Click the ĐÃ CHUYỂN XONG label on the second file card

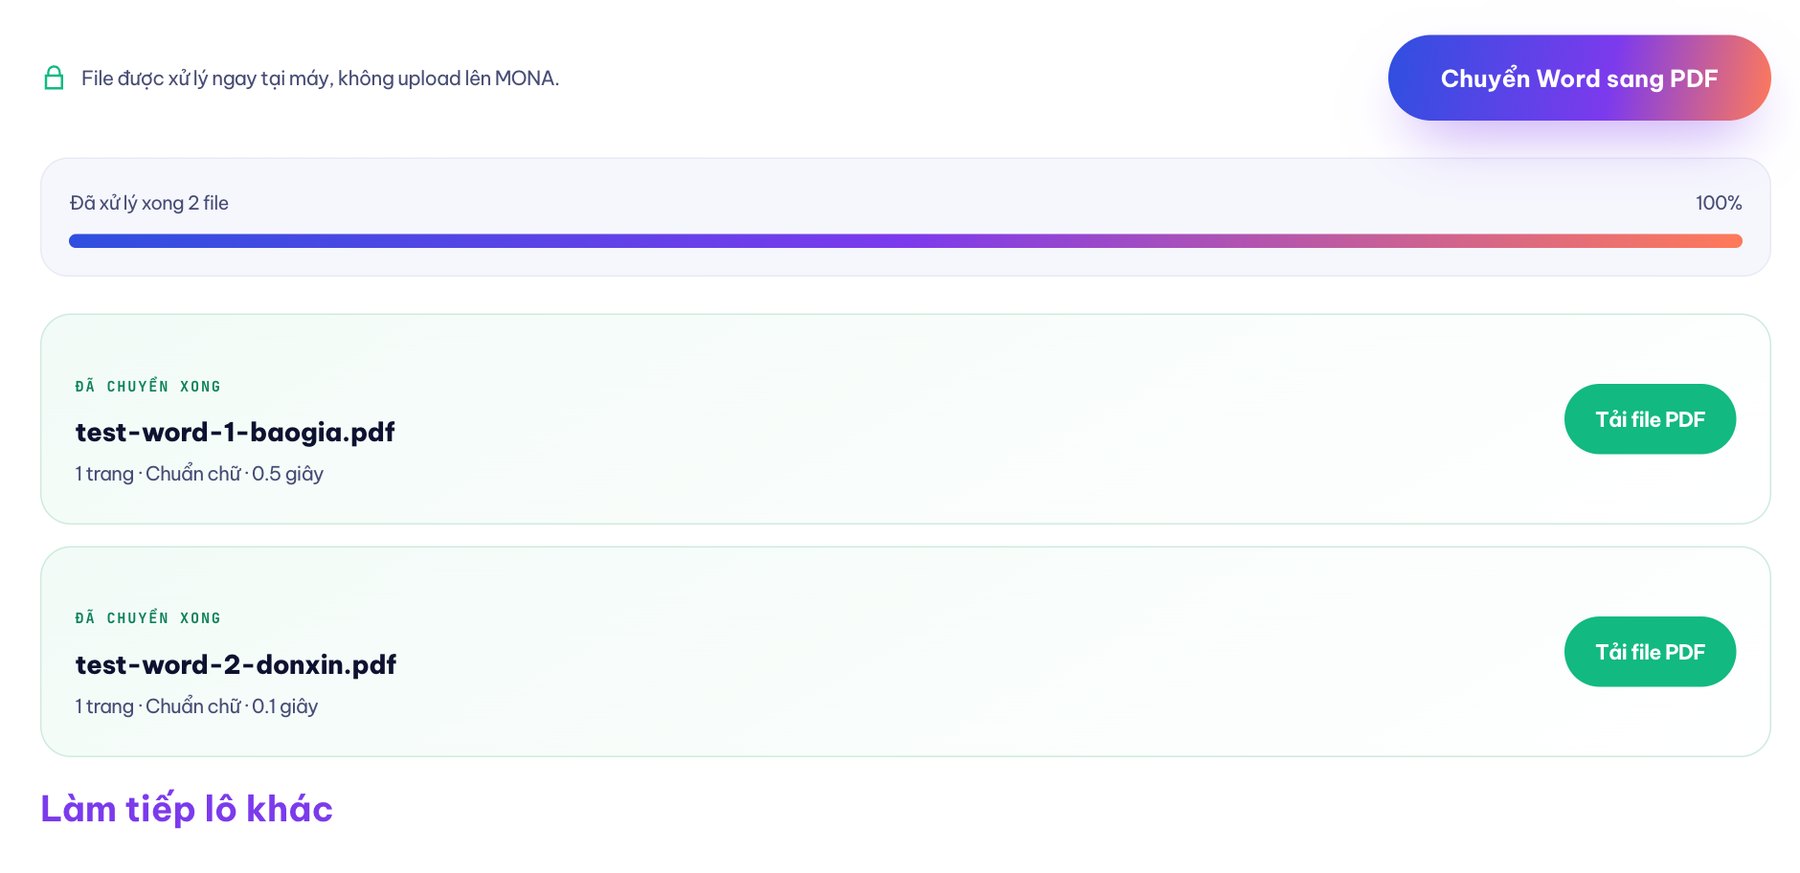148,618
